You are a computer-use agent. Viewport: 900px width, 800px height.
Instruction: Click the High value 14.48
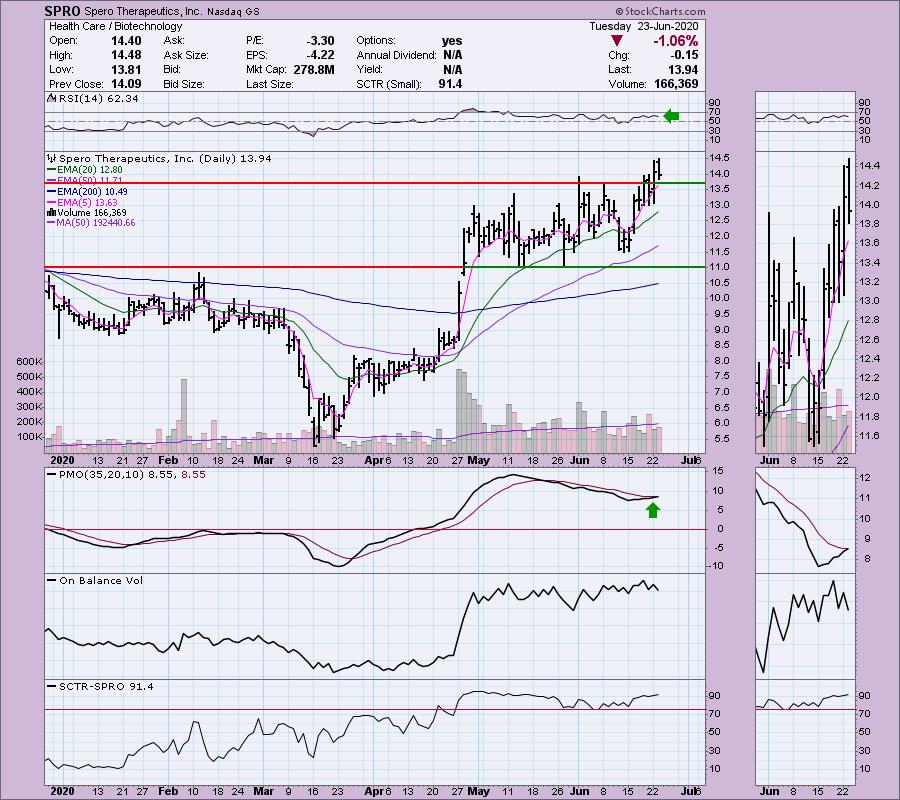coord(126,55)
